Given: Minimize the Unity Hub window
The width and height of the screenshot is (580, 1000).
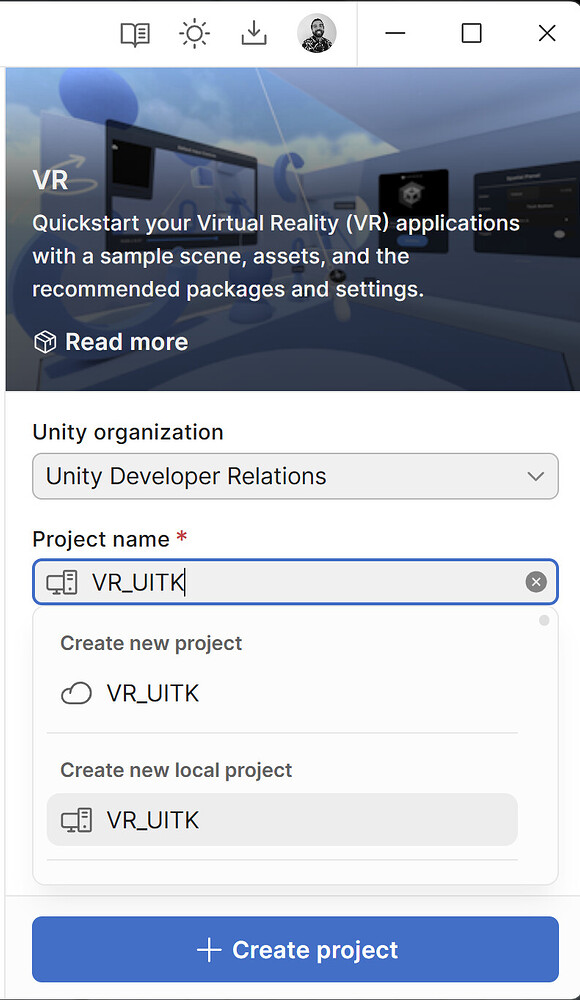Looking at the screenshot, I should coord(395,33).
